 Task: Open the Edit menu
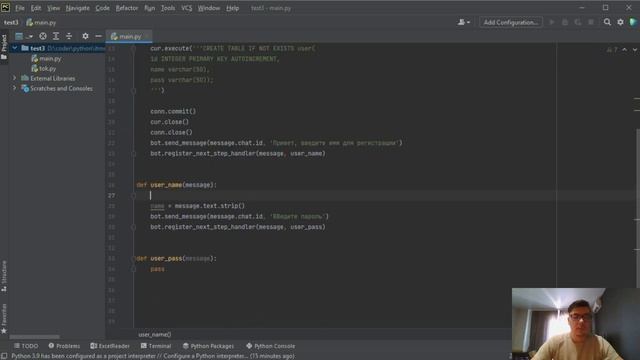tap(36, 8)
